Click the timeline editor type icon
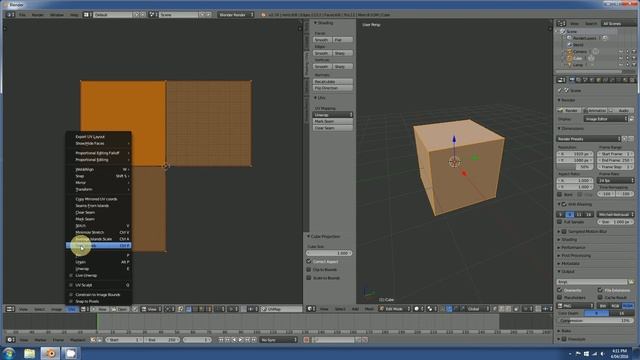This screenshot has width=640, height=360. pyautogui.click(x=11, y=340)
